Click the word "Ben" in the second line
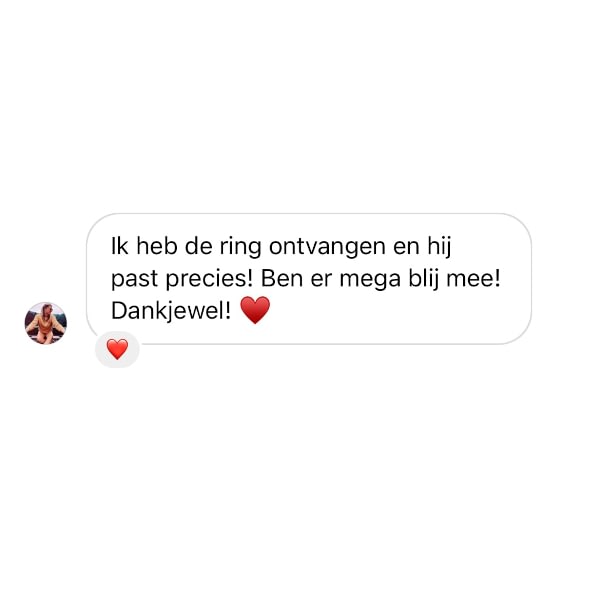The width and height of the screenshot is (600, 600). tap(282, 278)
